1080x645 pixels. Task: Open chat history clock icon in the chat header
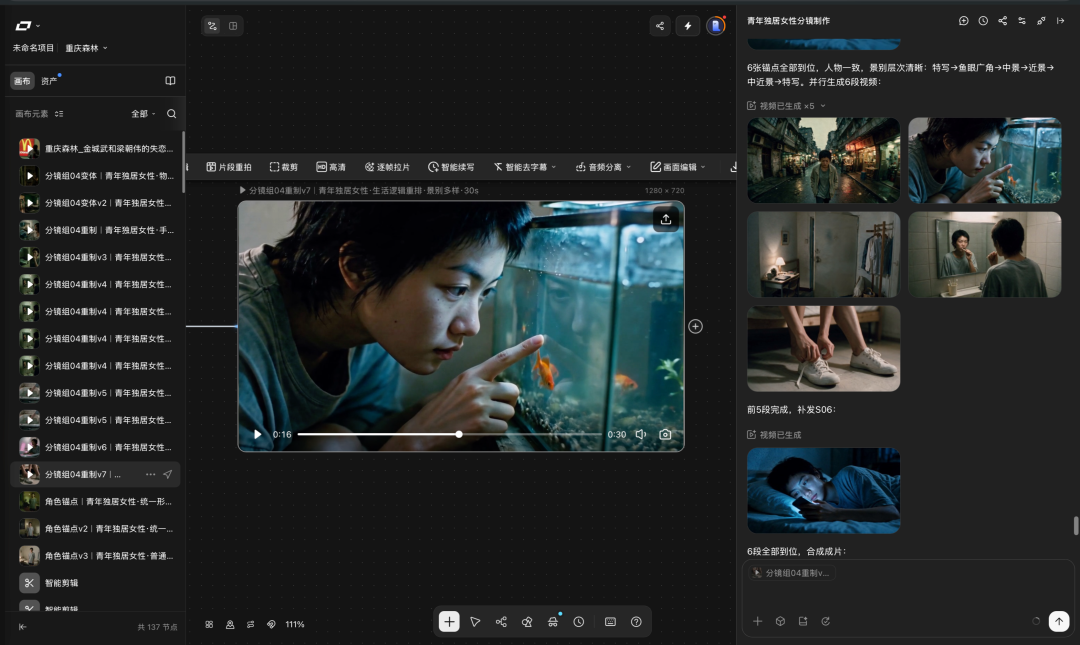[983, 21]
